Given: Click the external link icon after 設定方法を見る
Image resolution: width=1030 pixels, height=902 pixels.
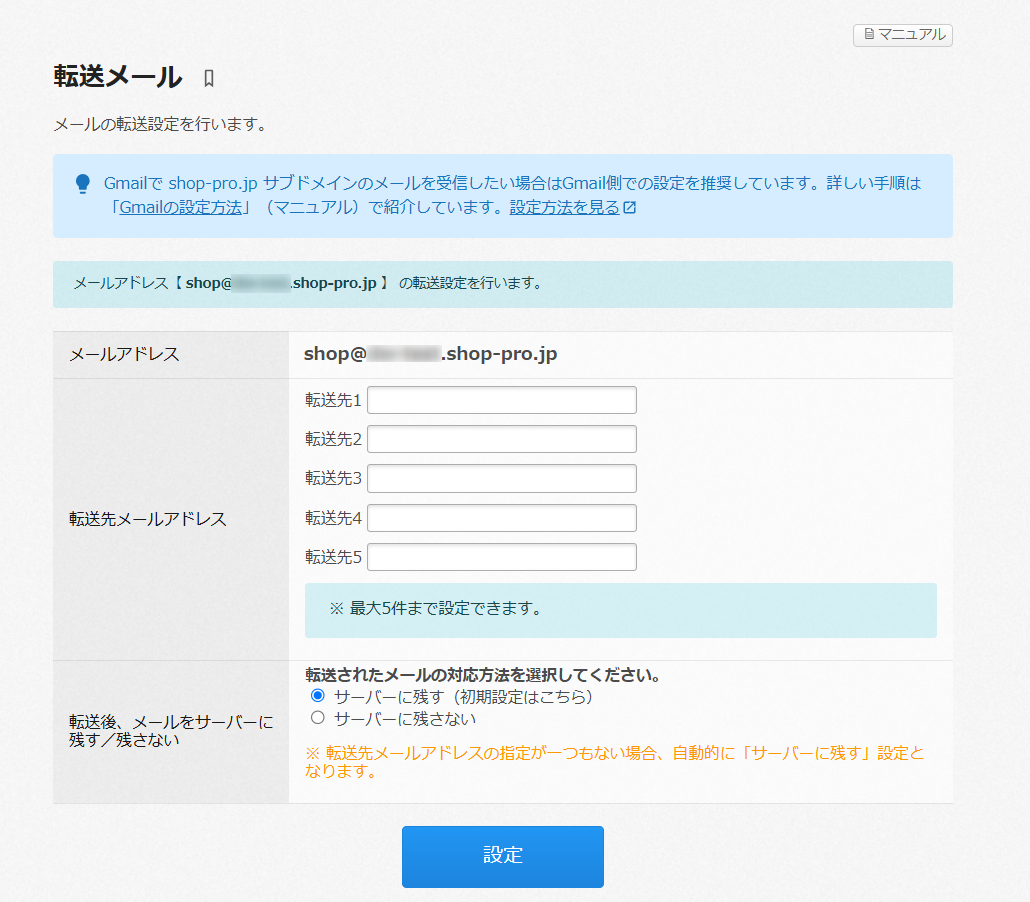Looking at the screenshot, I should 629,208.
